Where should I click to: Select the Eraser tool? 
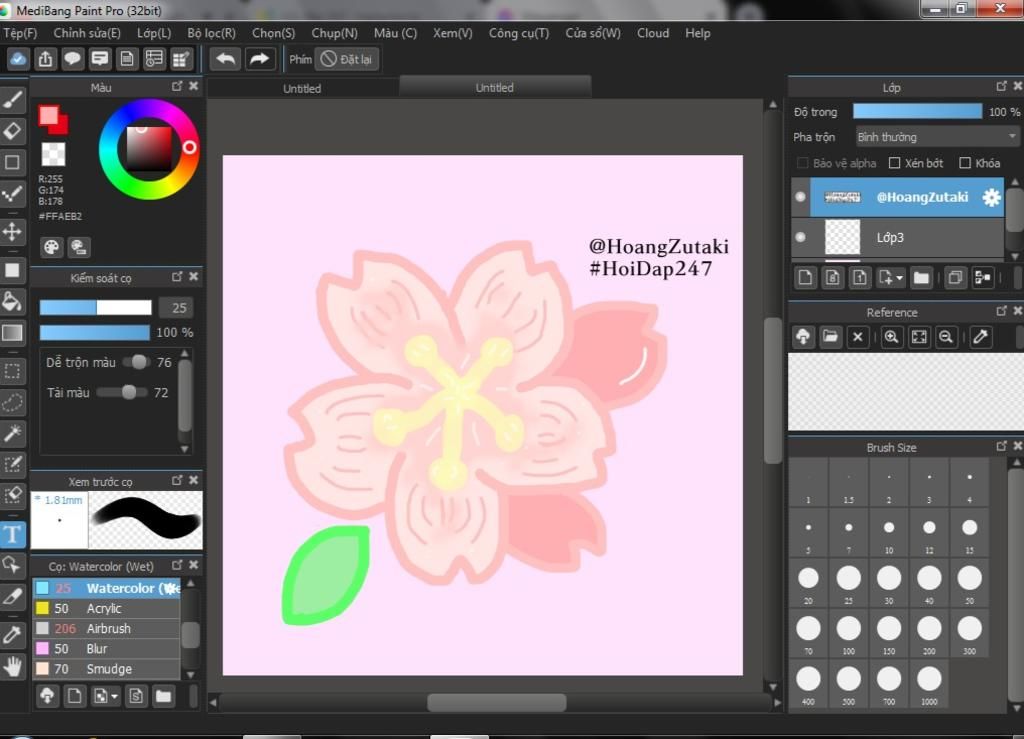(12, 131)
